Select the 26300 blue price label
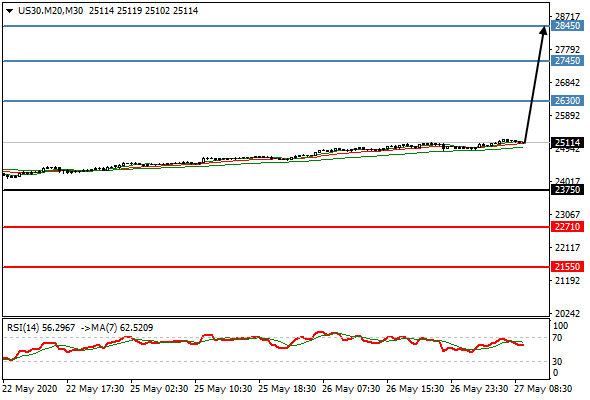 (x=567, y=101)
